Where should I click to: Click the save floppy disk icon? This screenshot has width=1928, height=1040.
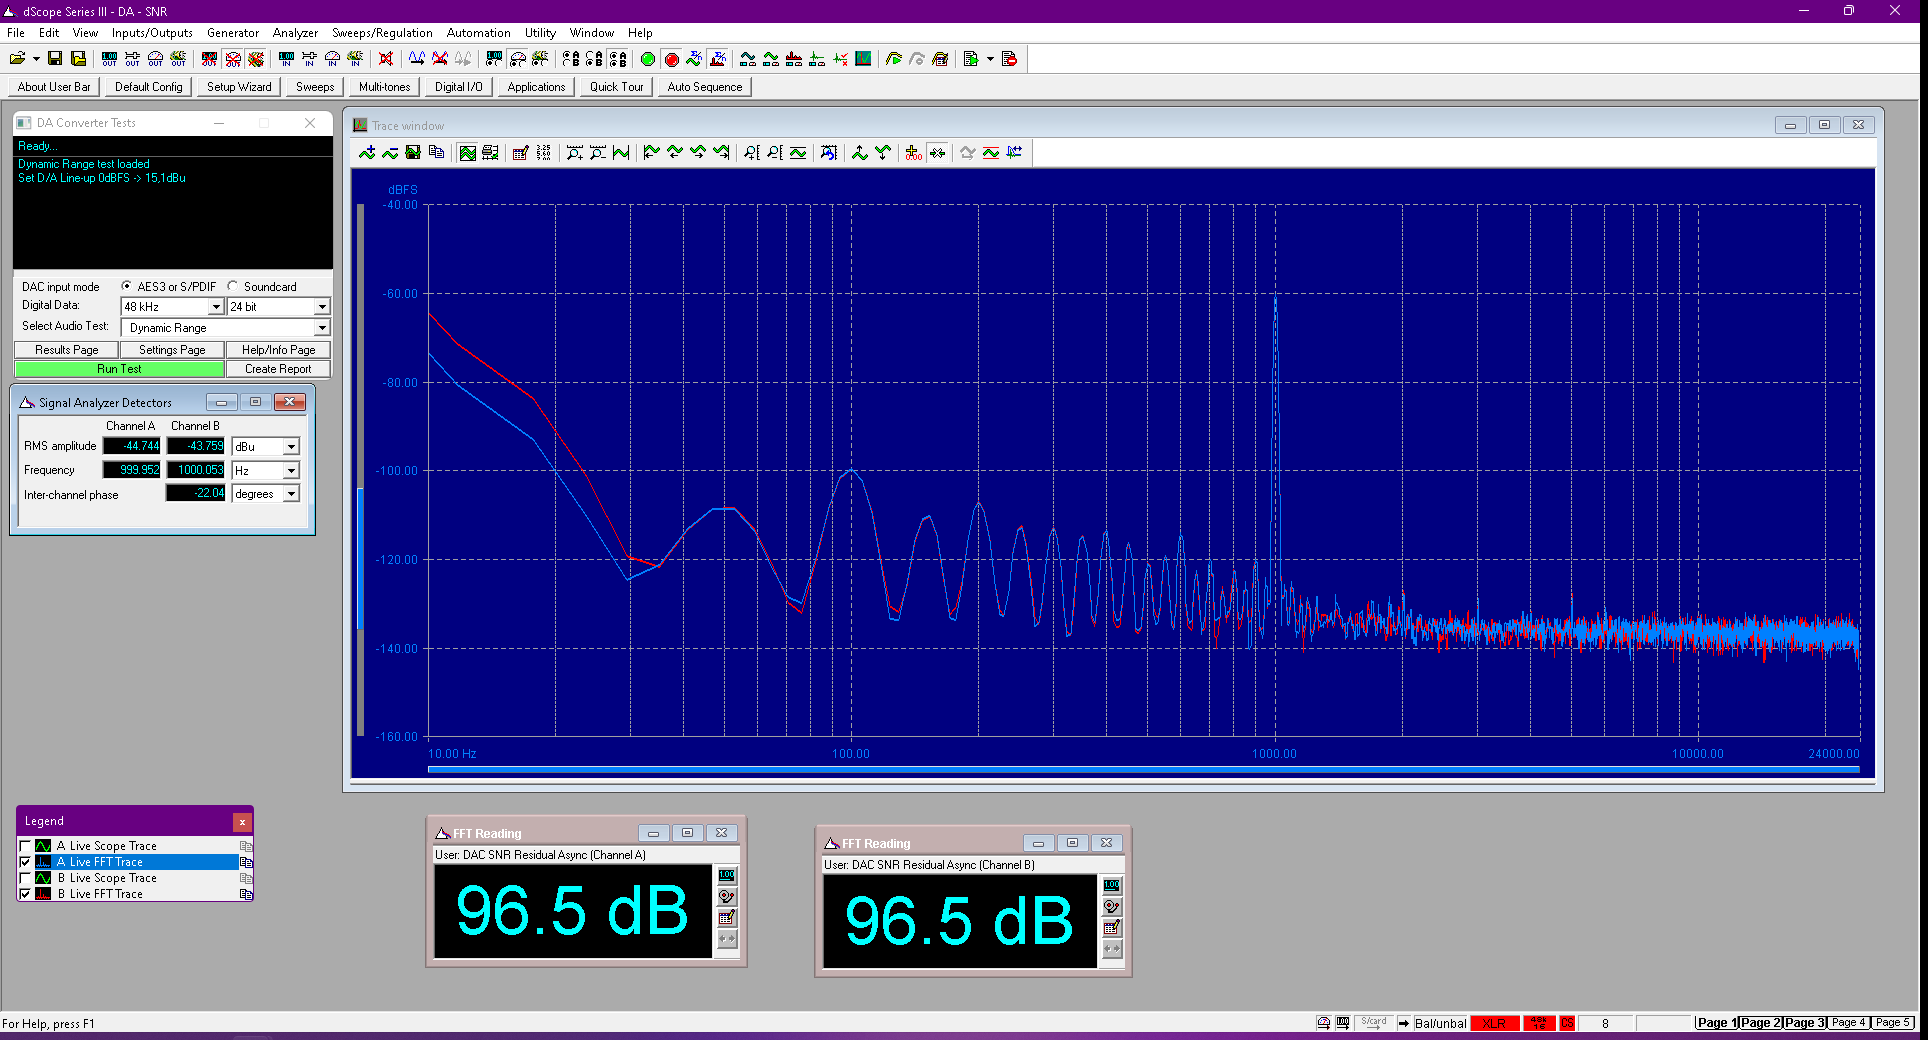point(55,59)
